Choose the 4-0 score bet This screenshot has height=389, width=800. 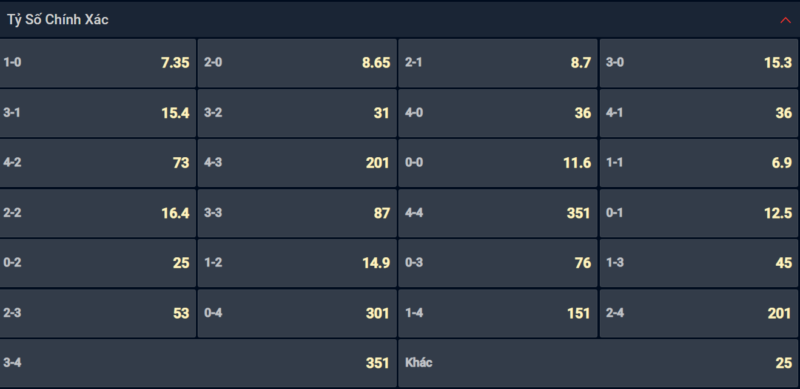497,113
